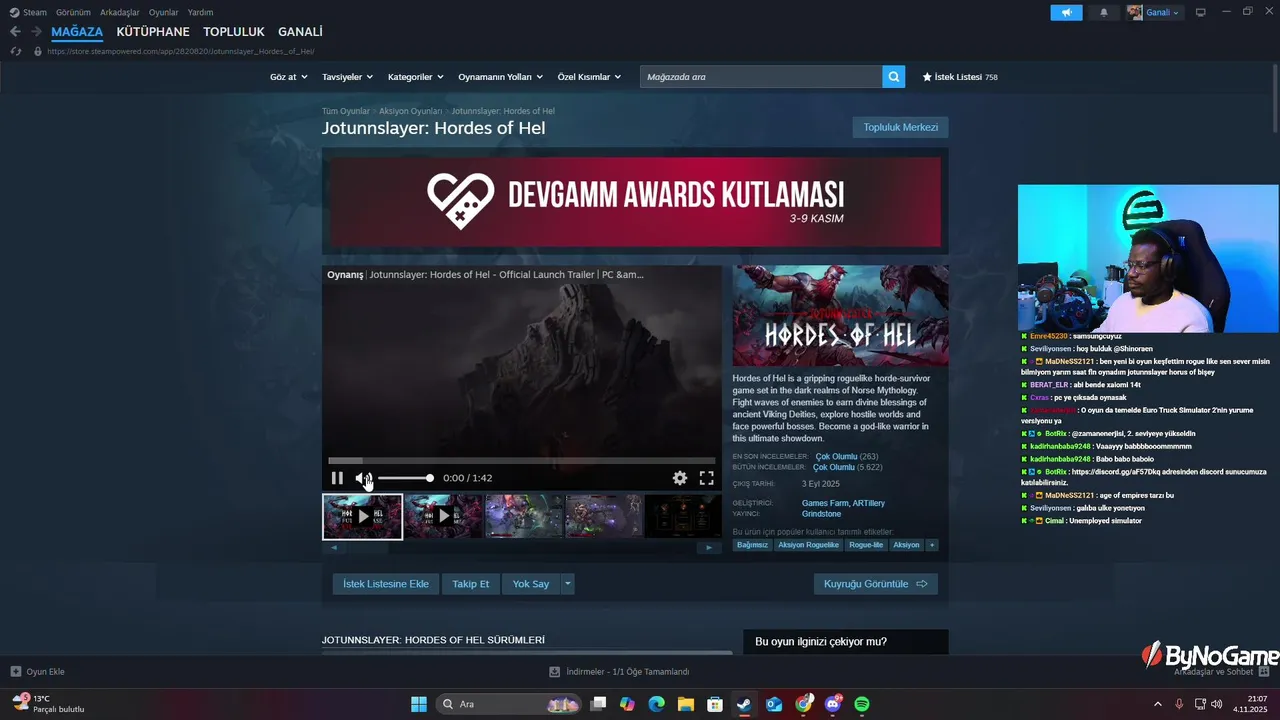Open Microsoft Edge from the taskbar

656,704
